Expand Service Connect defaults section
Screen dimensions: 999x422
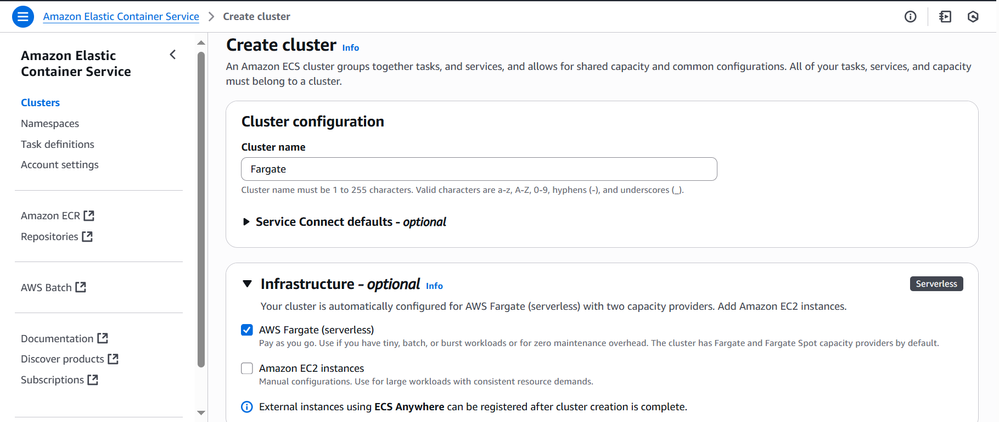coord(247,222)
